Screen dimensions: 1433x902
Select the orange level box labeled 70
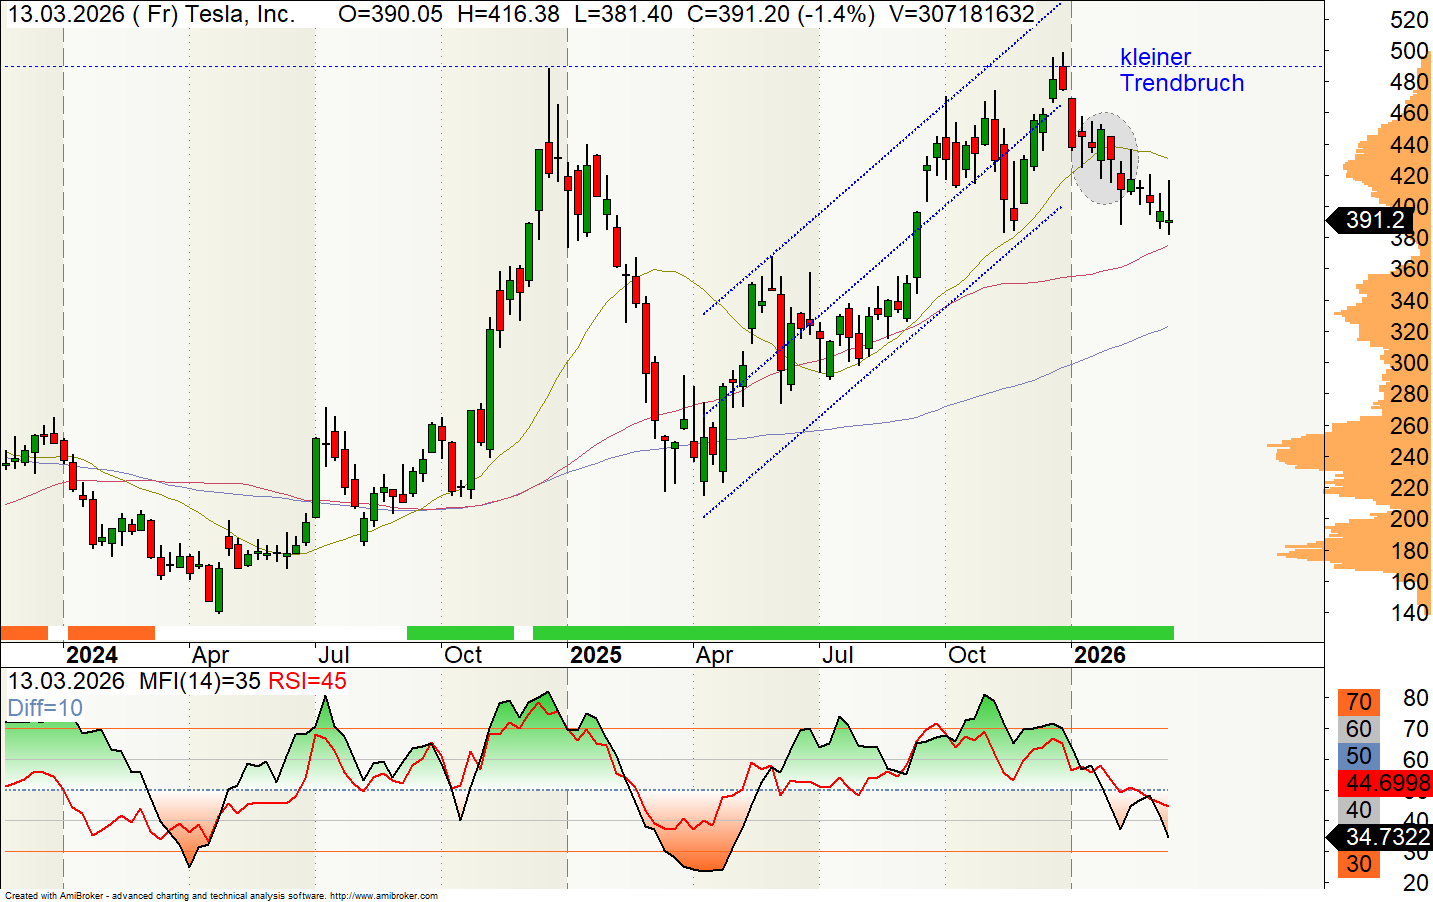(1358, 702)
